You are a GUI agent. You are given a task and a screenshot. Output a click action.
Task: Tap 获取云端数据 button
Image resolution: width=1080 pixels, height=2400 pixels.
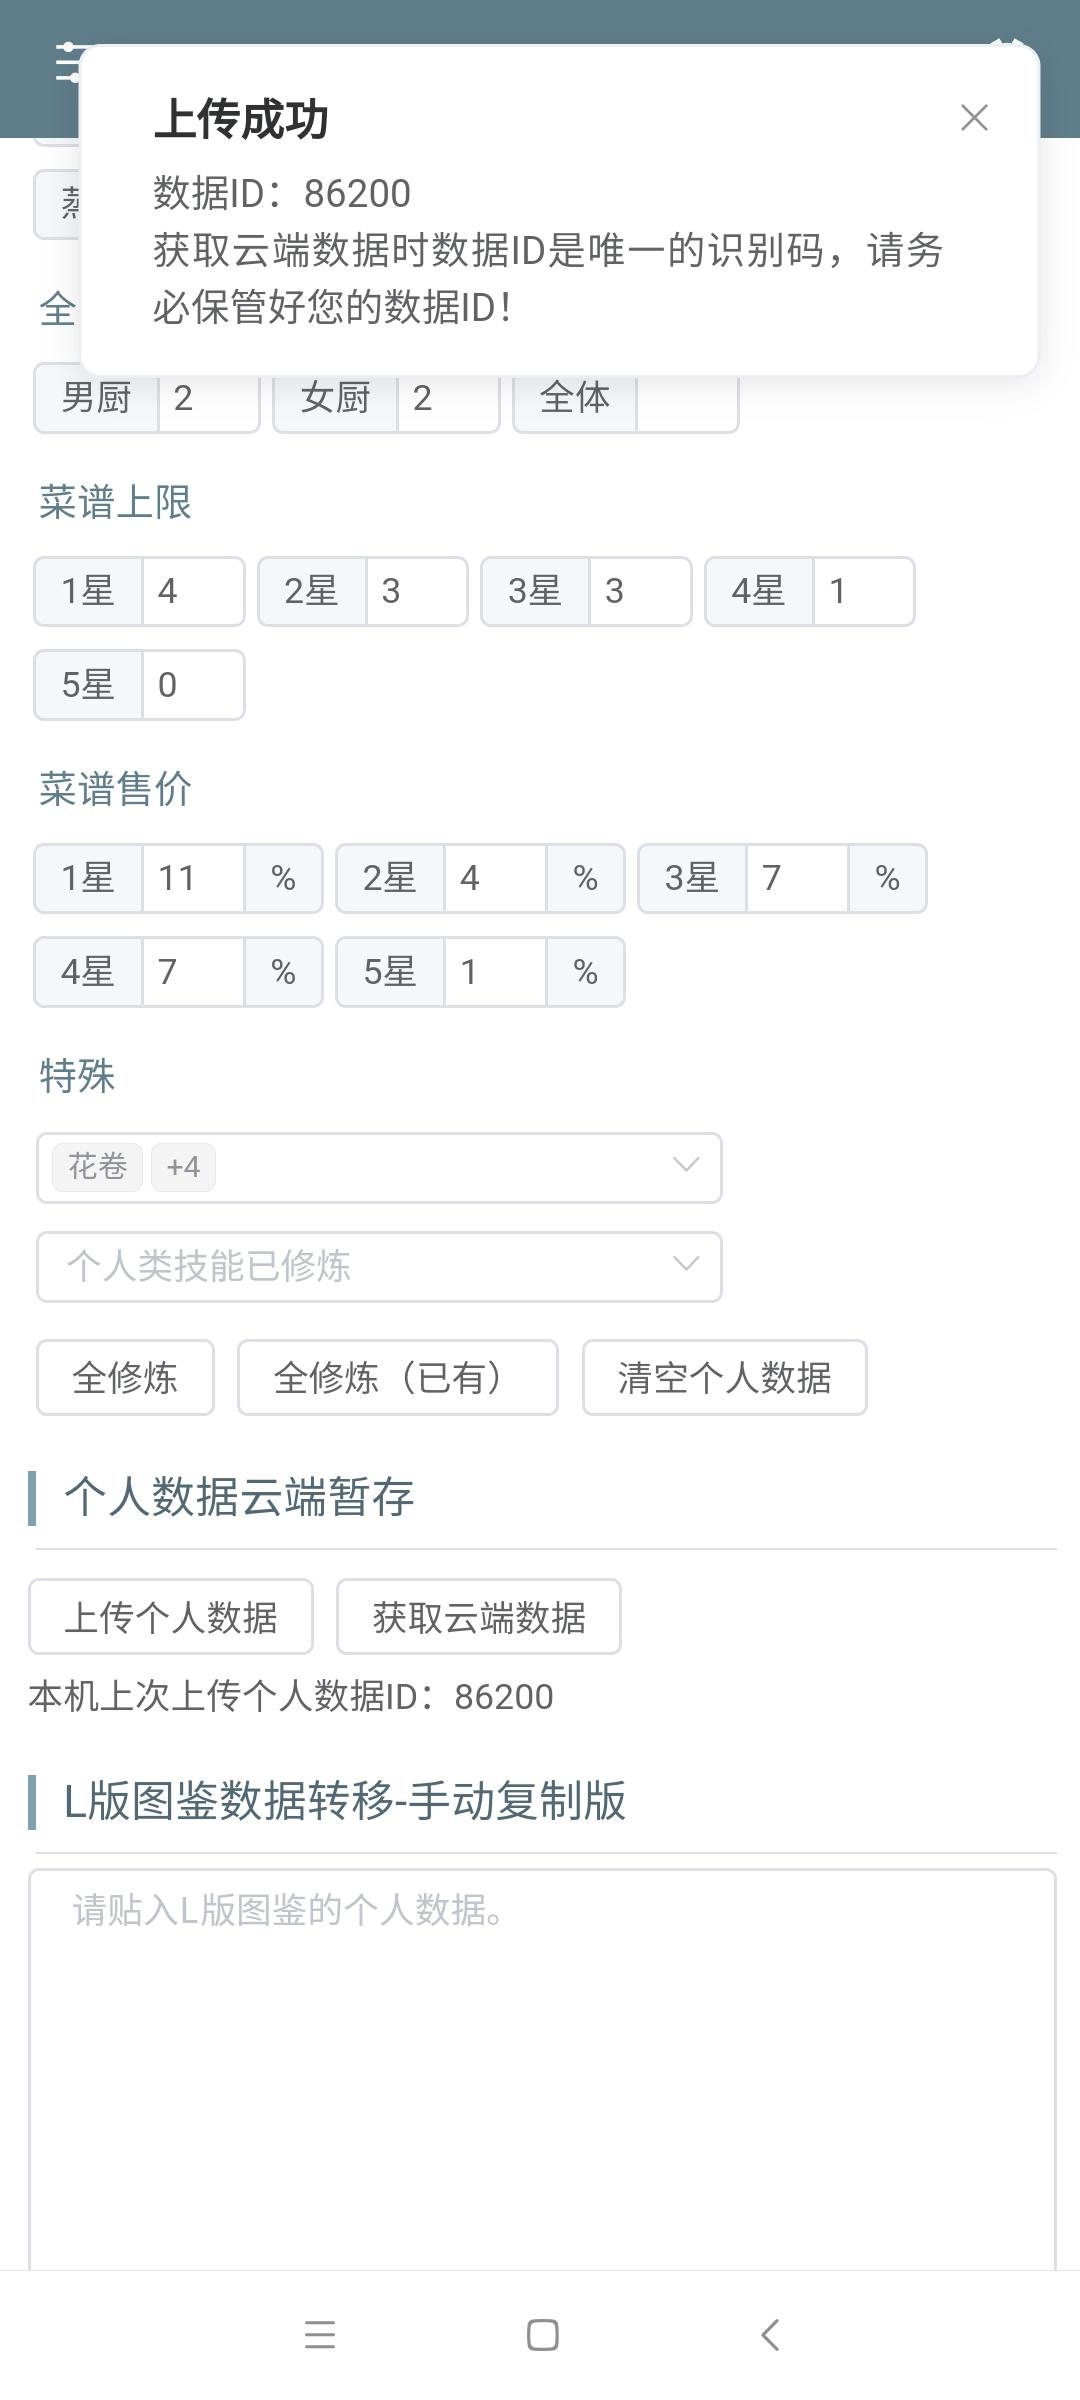479,1617
